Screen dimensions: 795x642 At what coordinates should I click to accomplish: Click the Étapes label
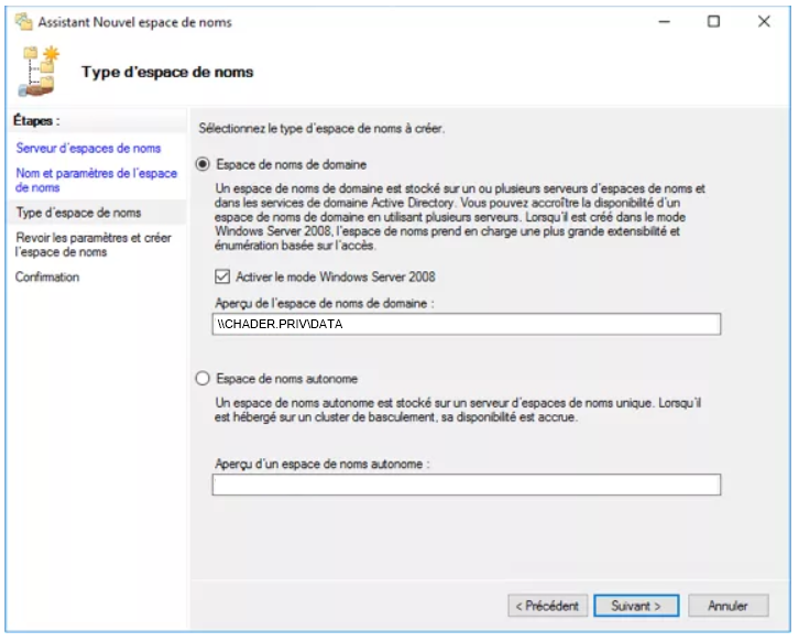(37, 121)
